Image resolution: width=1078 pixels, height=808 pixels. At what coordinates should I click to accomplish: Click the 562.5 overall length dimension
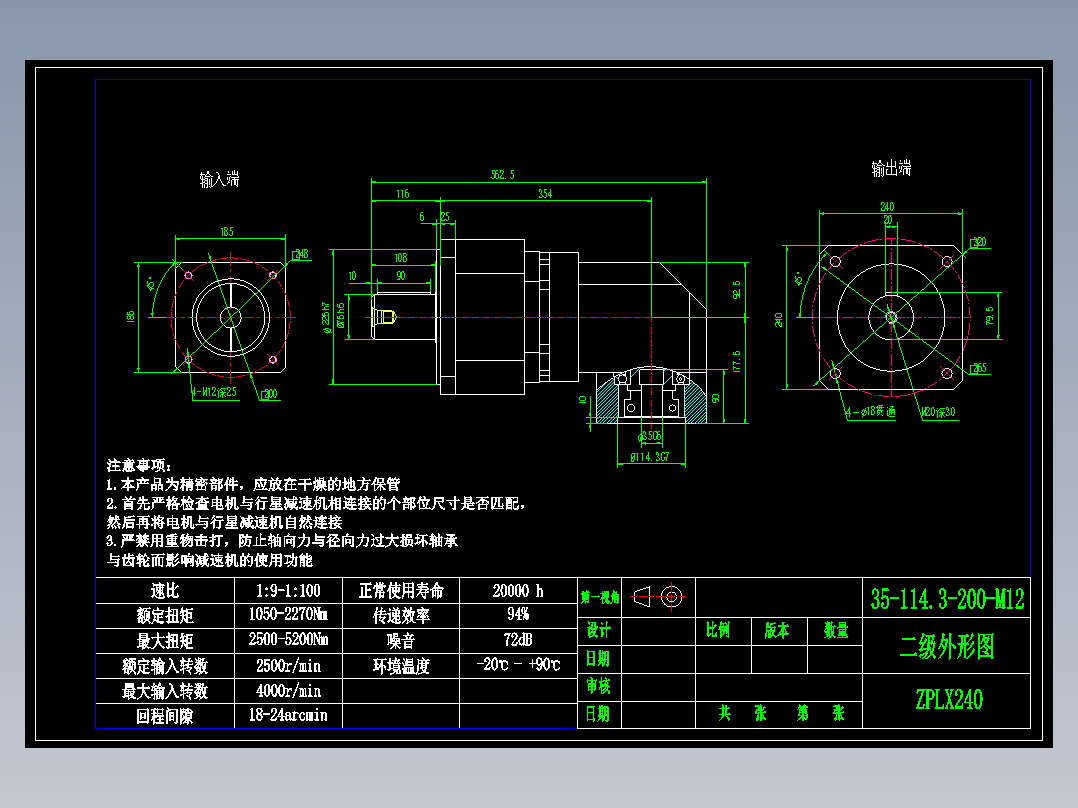pyautogui.click(x=504, y=172)
